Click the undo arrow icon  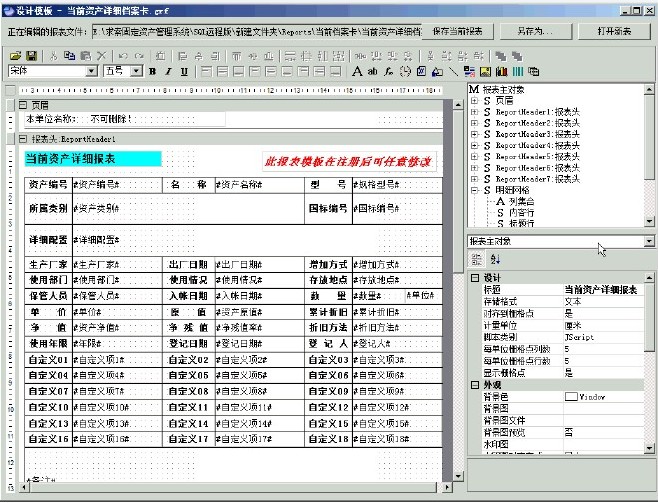[121, 55]
